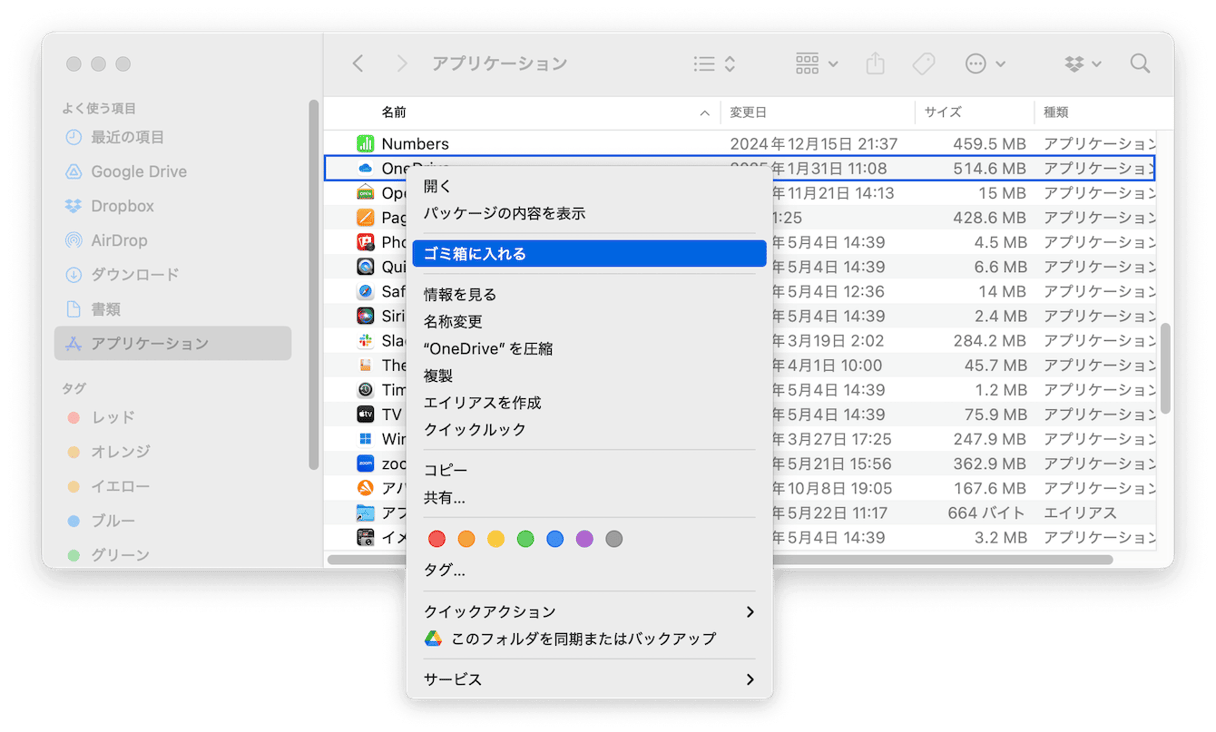
Task: Apply the purple color tag
Action: point(585,539)
